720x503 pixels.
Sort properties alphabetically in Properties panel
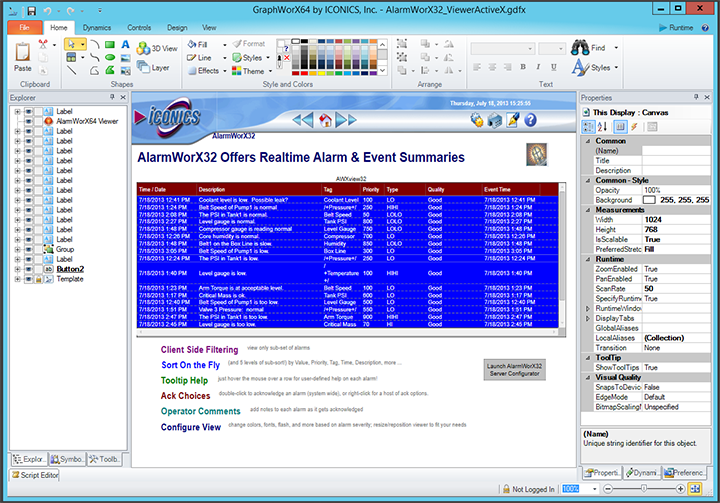(x=602, y=126)
